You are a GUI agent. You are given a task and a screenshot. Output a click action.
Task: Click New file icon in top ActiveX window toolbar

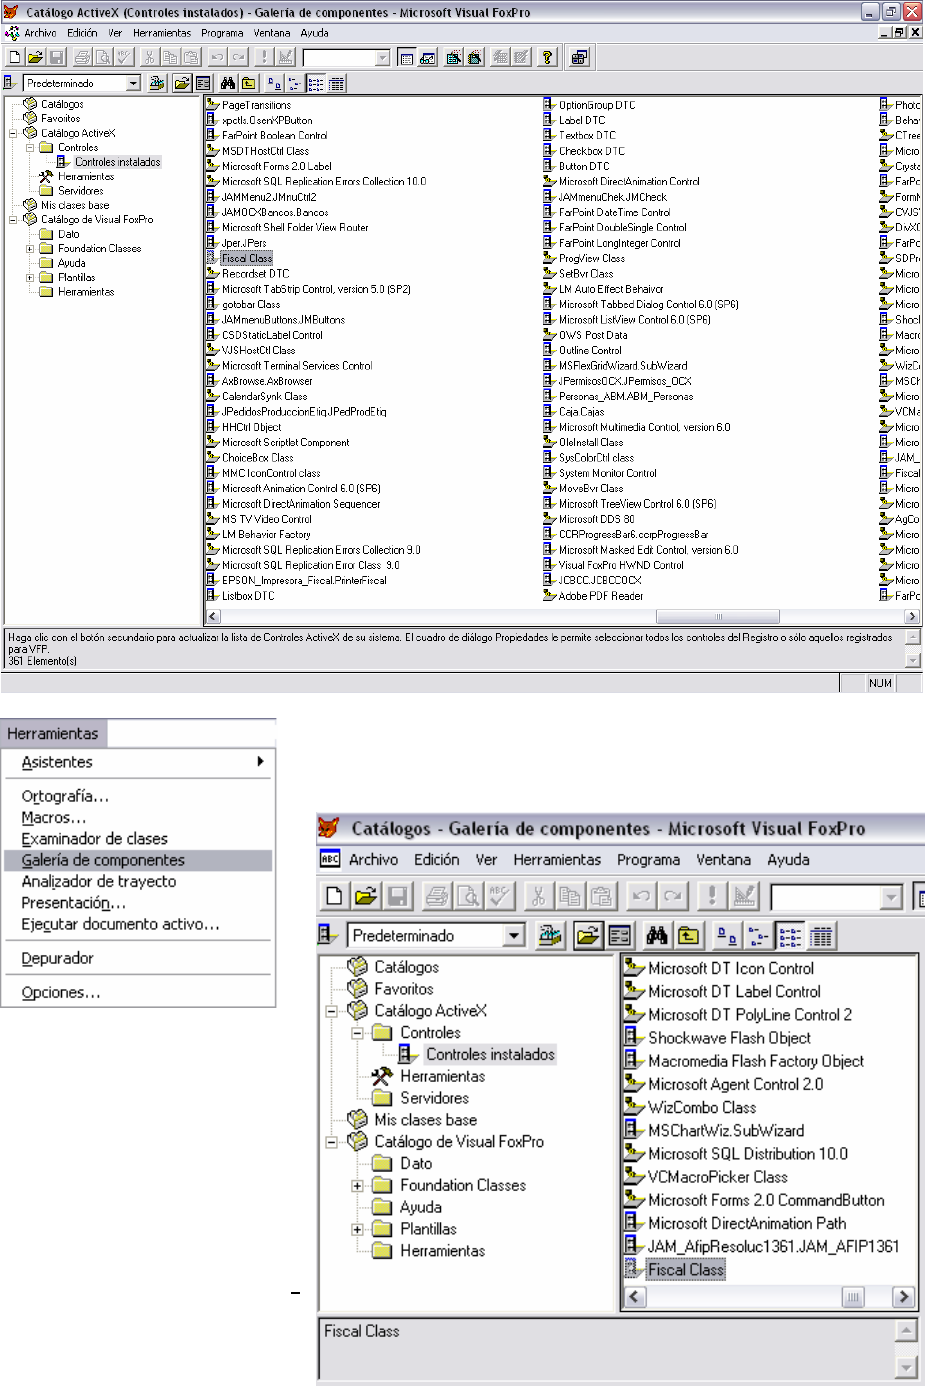click(x=14, y=57)
